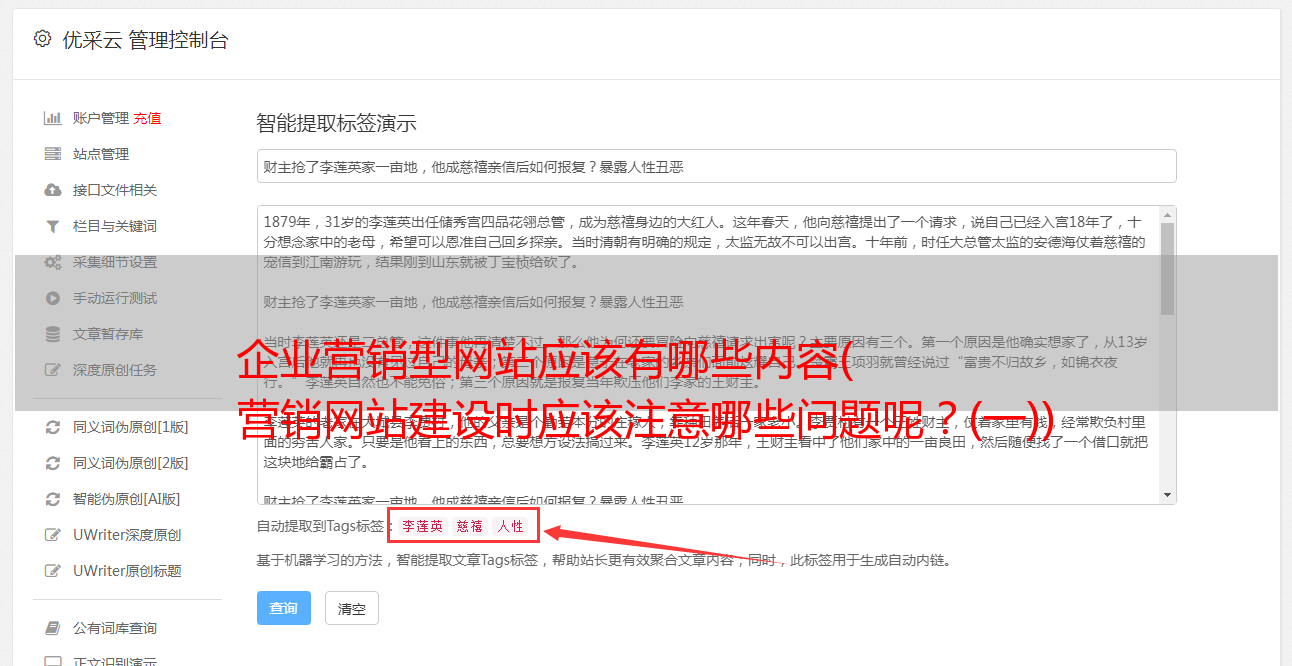Image resolution: width=1292 pixels, height=666 pixels.
Task: Click the book icon beside 公有词库查询
Action: click(x=53, y=628)
